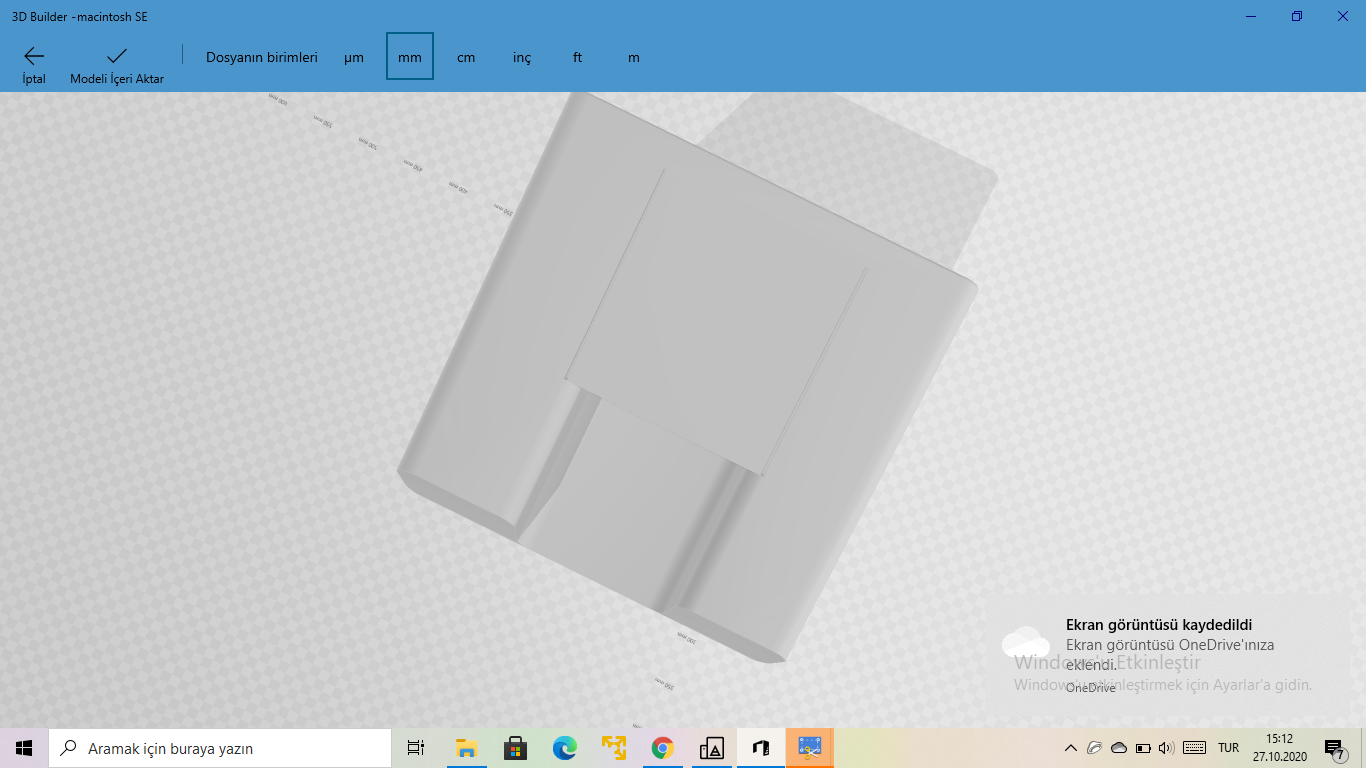
Task: Restore down the 3D Builder window
Action: pyautogui.click(x=1297, y=16)
